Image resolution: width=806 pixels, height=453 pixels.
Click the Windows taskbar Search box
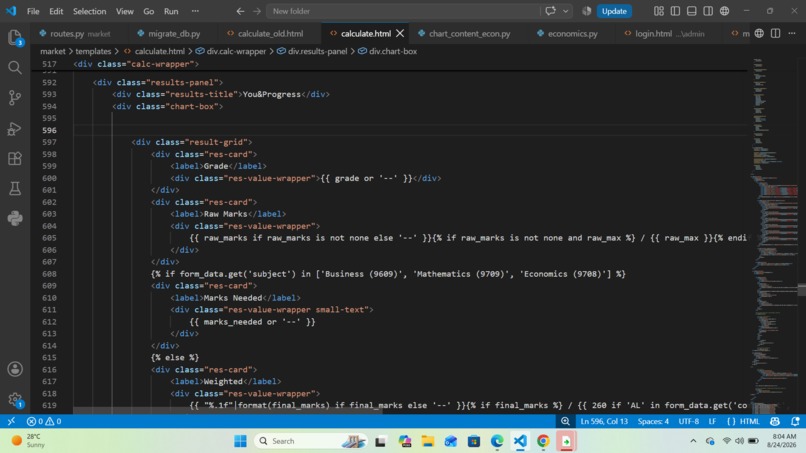pyautogui.click(x=310, y=441)
